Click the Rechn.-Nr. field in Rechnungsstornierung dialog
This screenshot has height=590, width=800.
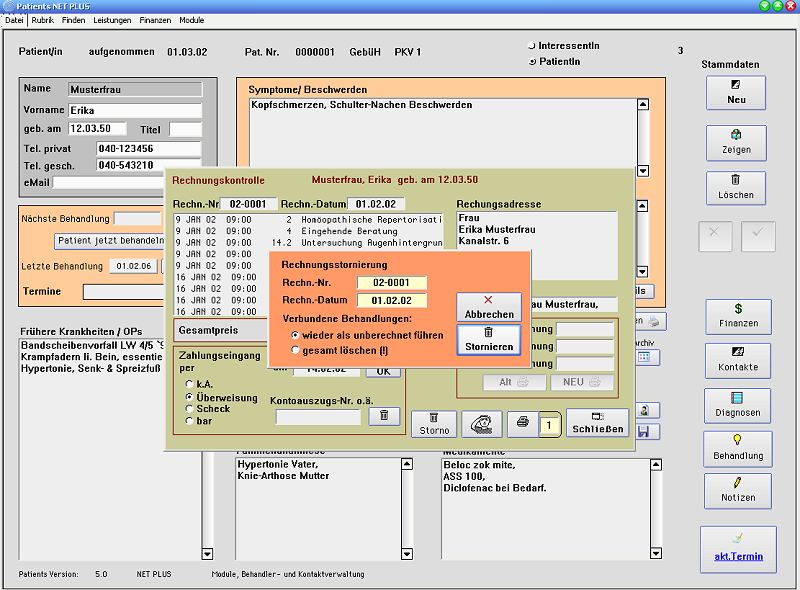click(391, 283)
